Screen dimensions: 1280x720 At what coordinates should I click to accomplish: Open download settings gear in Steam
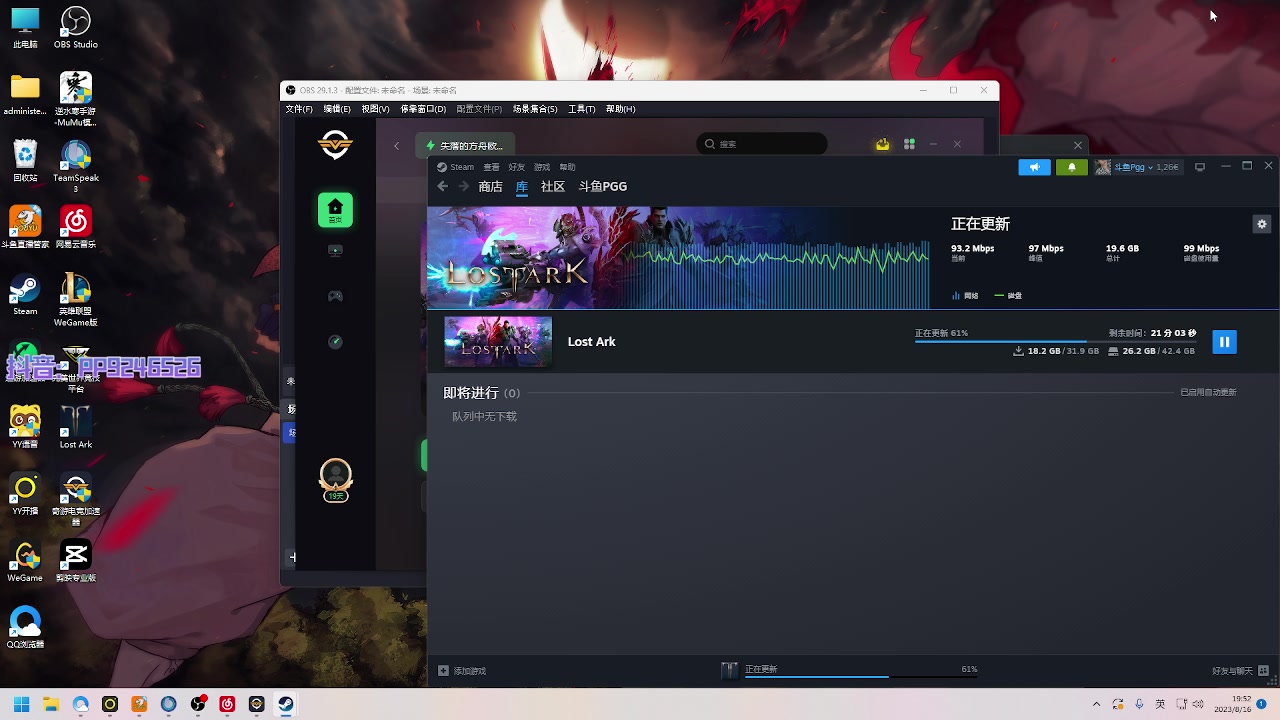click(1261, 224)
